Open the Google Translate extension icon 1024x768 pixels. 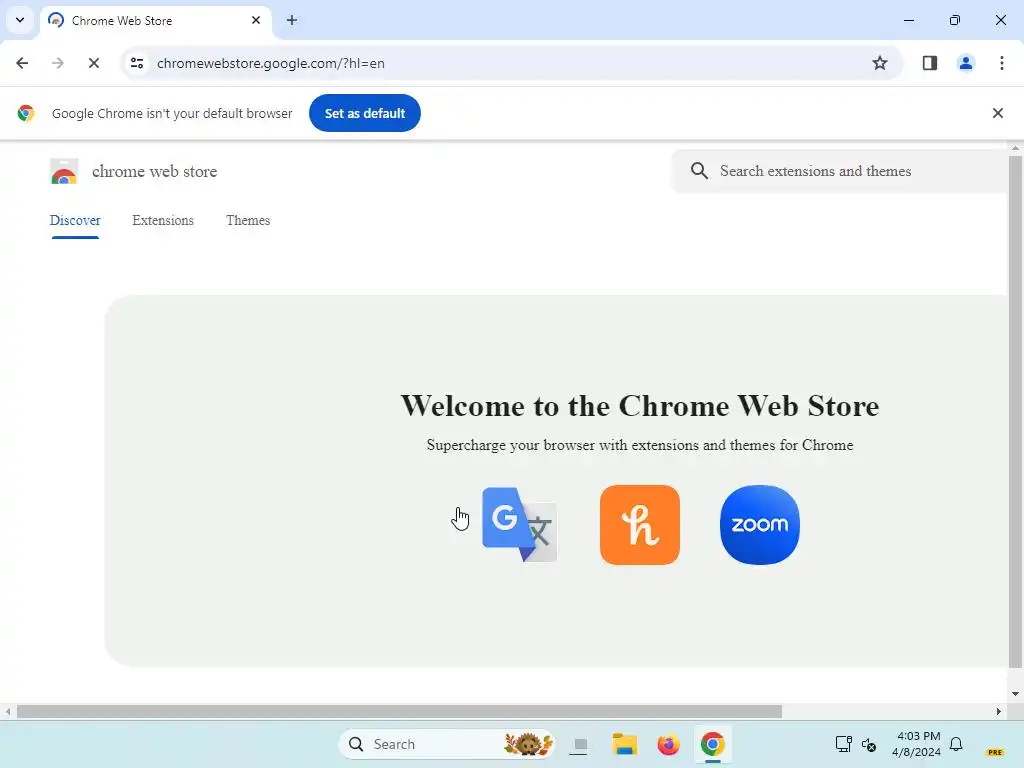520,524
